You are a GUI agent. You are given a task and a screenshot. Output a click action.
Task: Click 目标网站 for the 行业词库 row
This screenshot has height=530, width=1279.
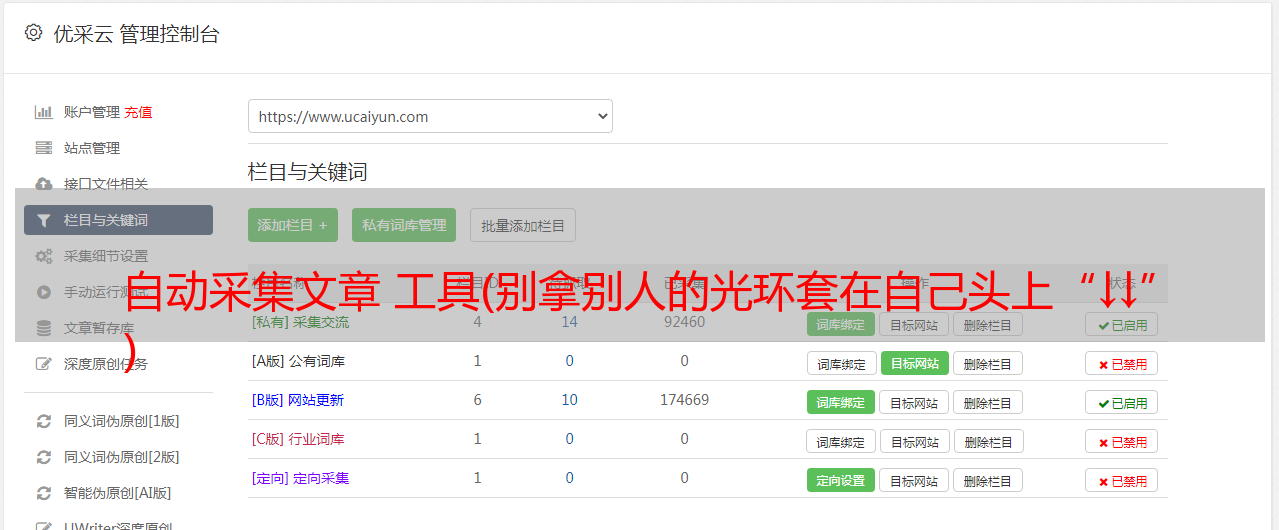click(914, 441)
